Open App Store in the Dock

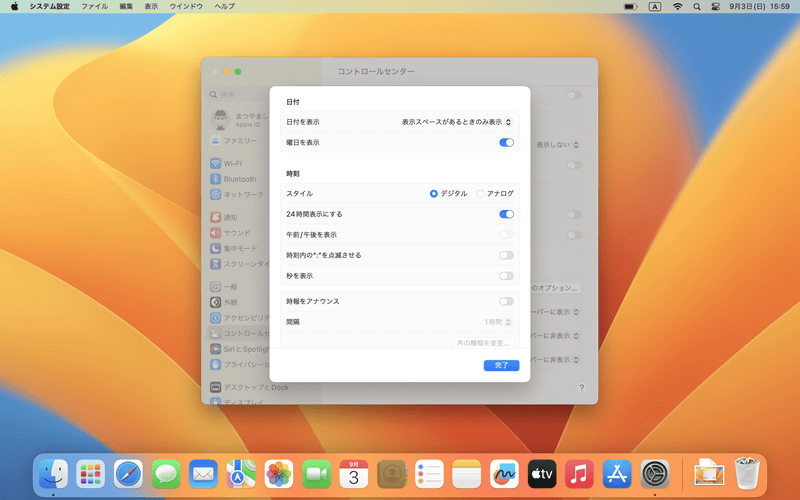tap(617, 474)
